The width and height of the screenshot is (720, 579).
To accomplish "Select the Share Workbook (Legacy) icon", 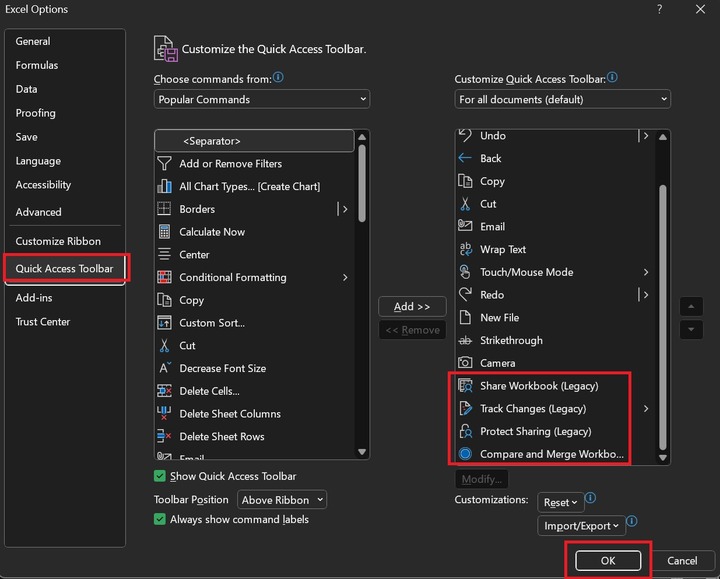I will tap(464, 386).
